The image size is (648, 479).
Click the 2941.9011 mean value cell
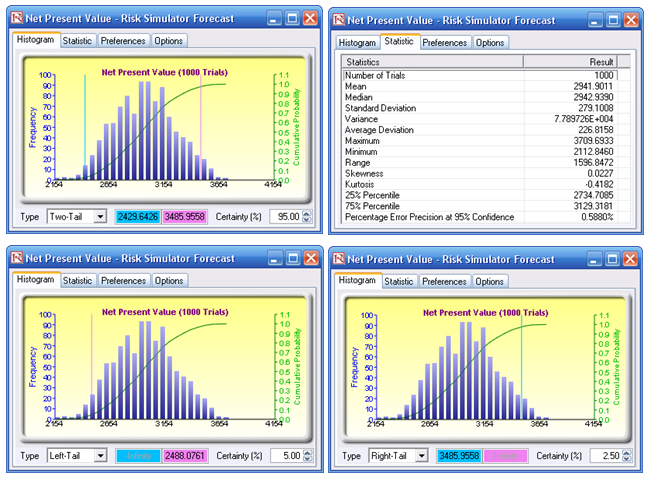(x=593, y=86)
